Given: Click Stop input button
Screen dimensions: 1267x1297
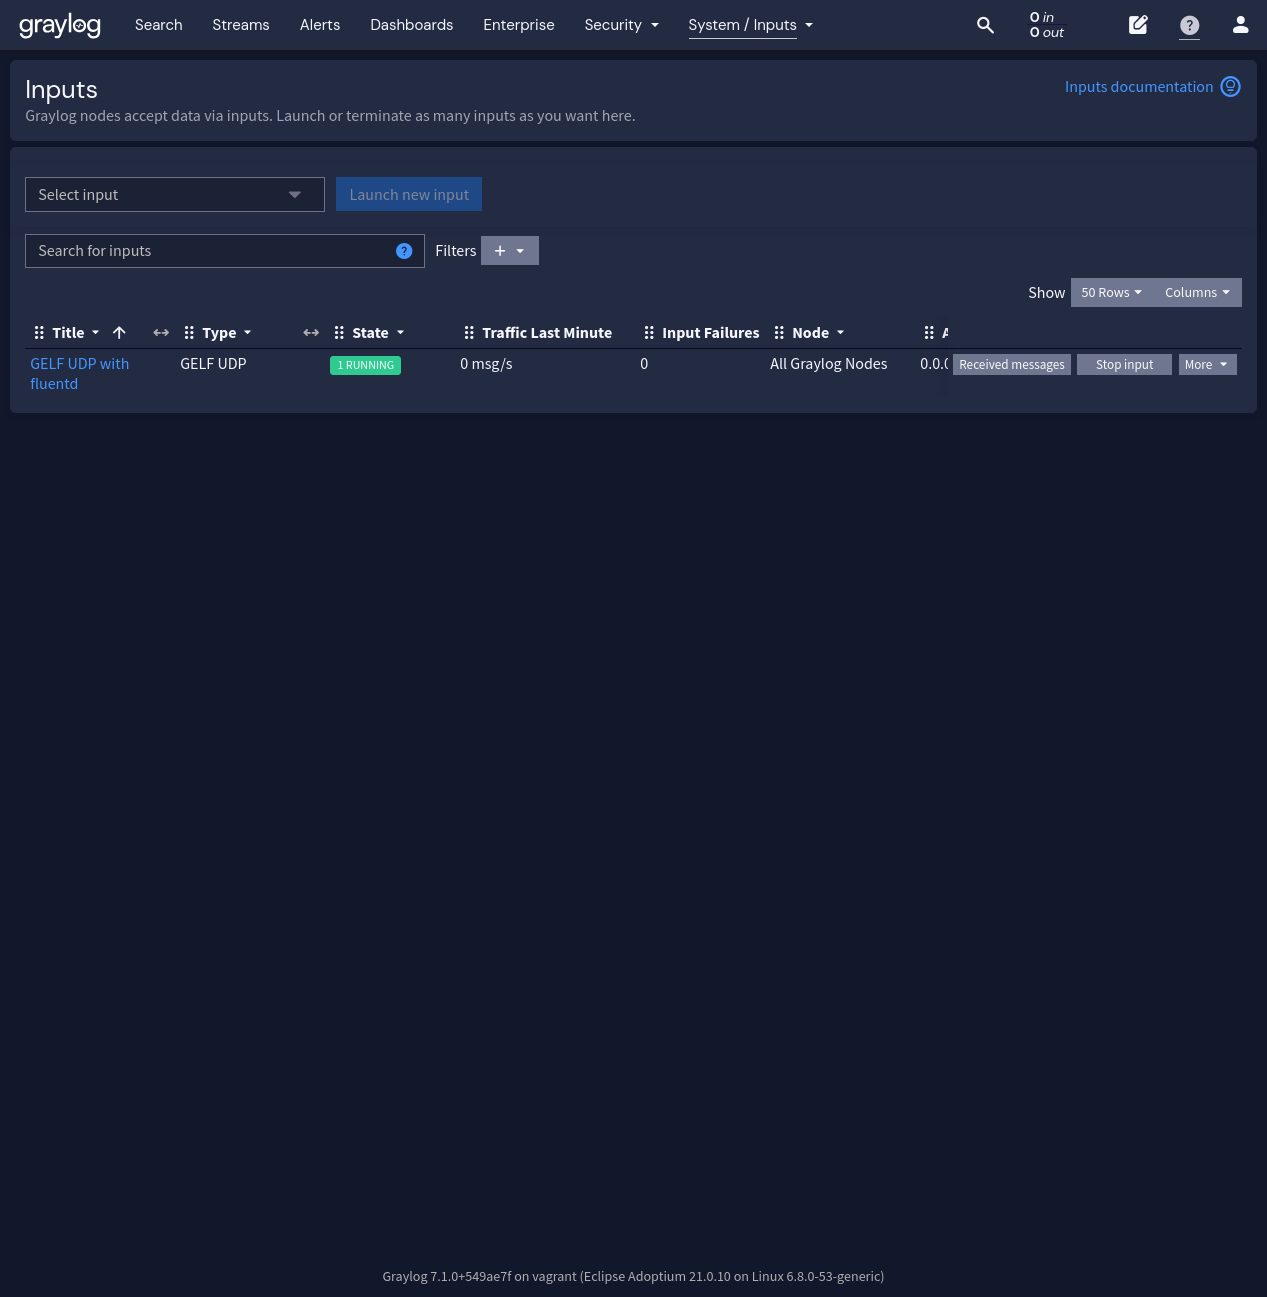Looking at the screenshot, I should (x=1124, y=365).
